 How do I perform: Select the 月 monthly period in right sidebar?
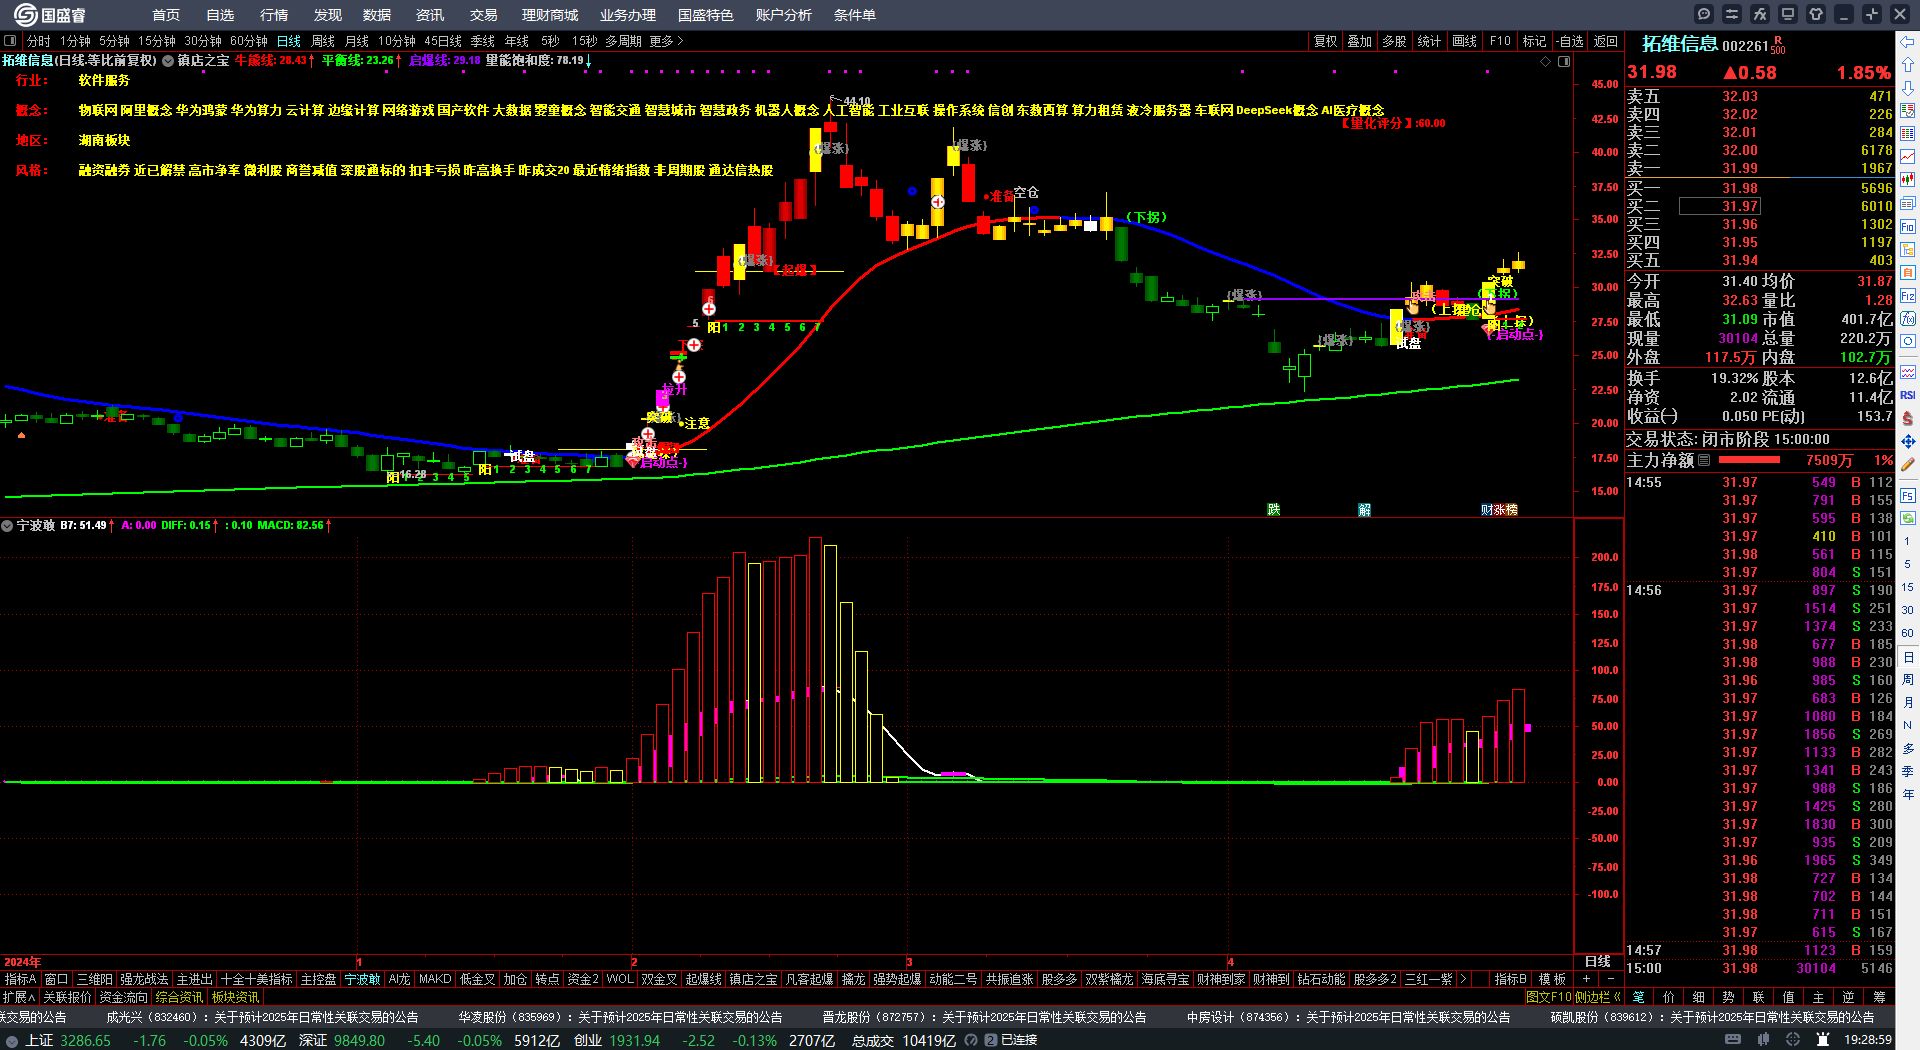(1908, 703)
